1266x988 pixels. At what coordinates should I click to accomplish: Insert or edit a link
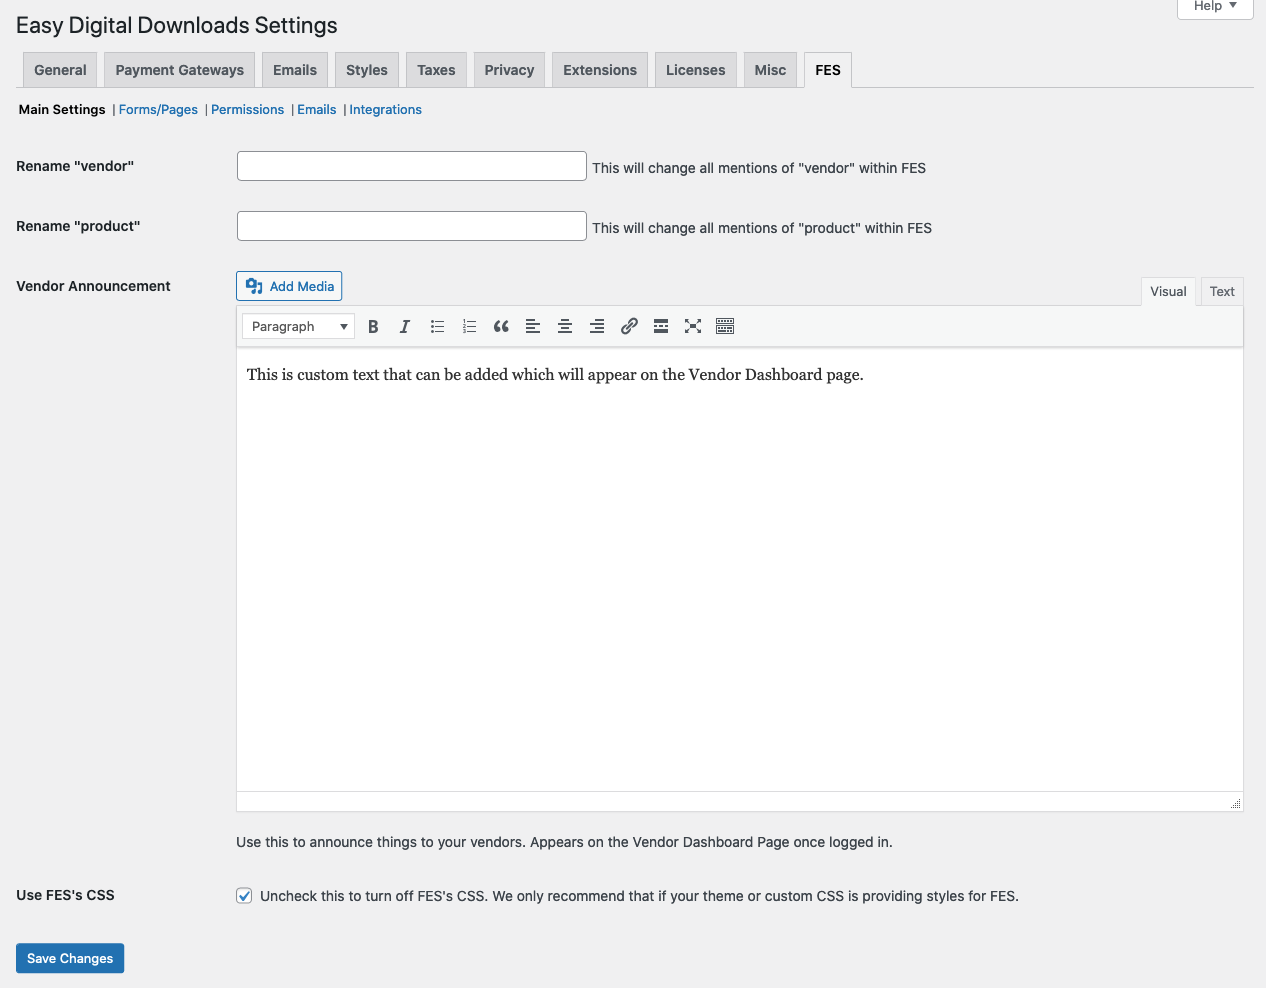tap(629, 327)
